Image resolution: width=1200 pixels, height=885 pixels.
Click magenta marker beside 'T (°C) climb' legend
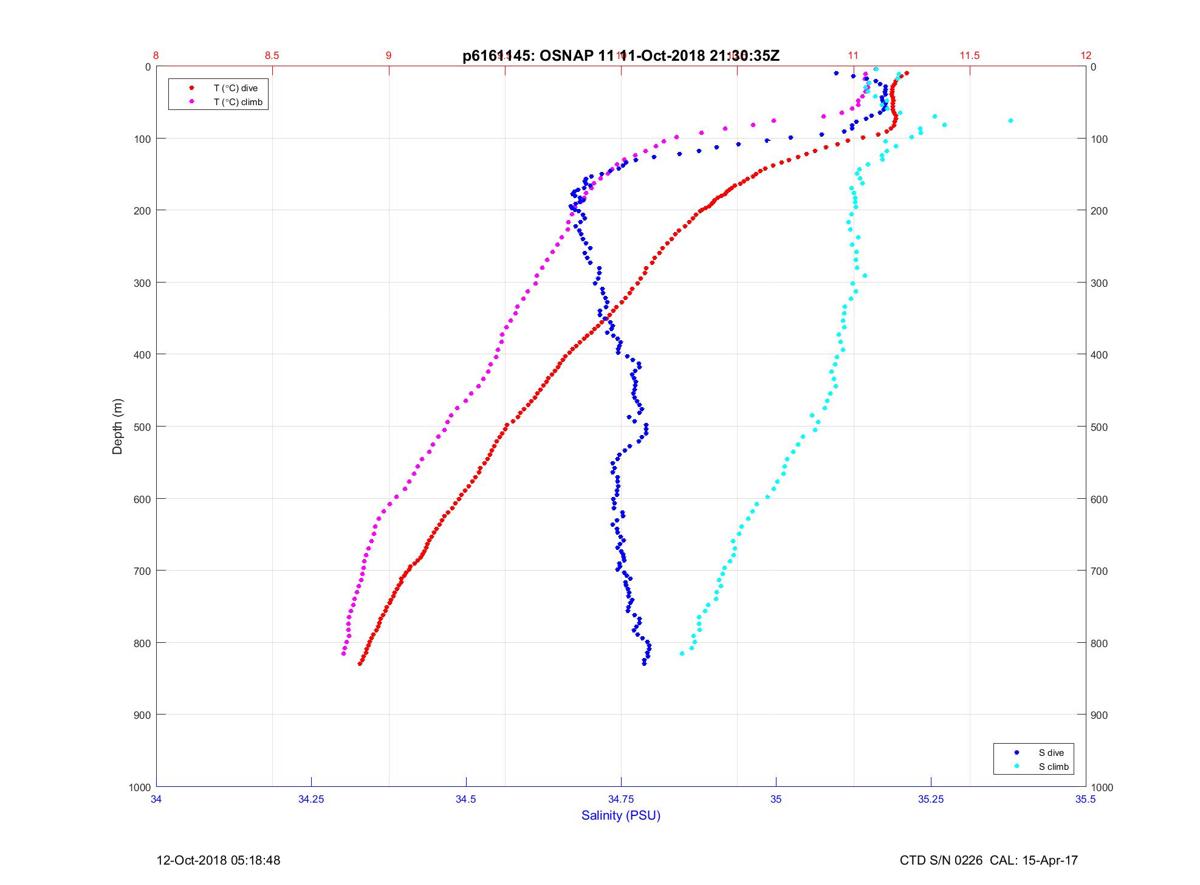coord(191,102)
